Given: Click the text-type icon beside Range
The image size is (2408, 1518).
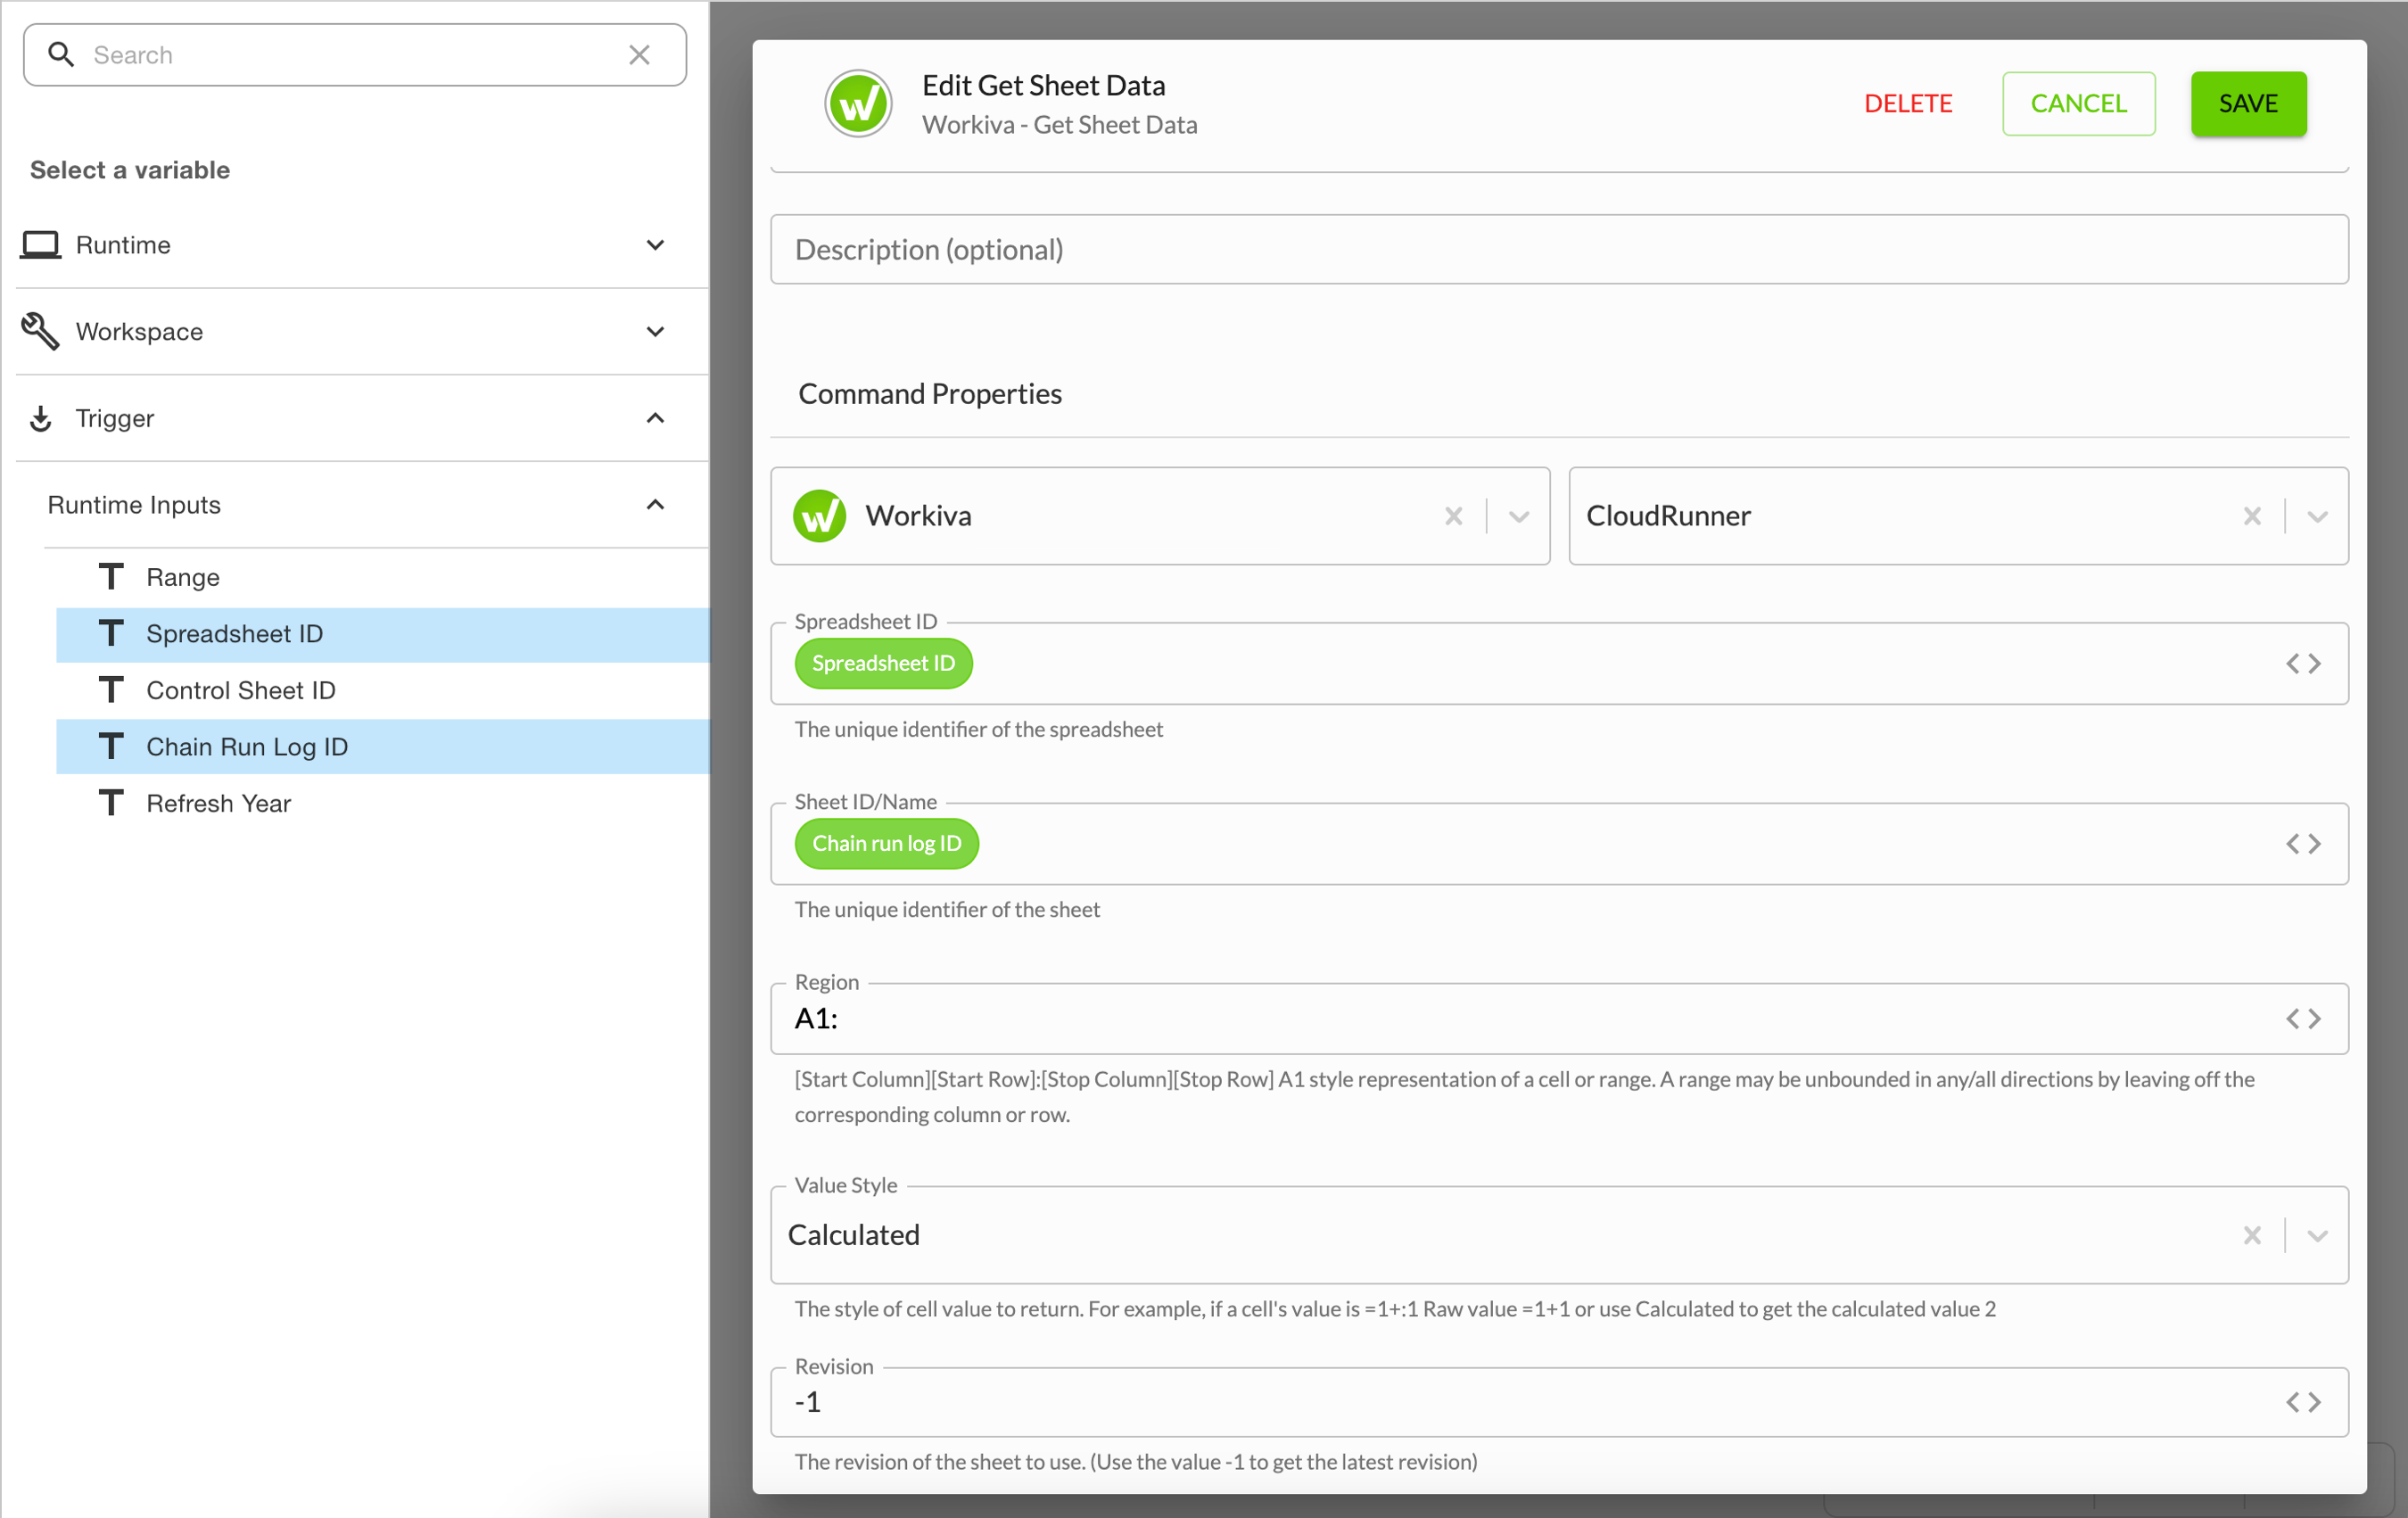Looking at the screenshot, I should pyautogui.click(x=111, y=577).
